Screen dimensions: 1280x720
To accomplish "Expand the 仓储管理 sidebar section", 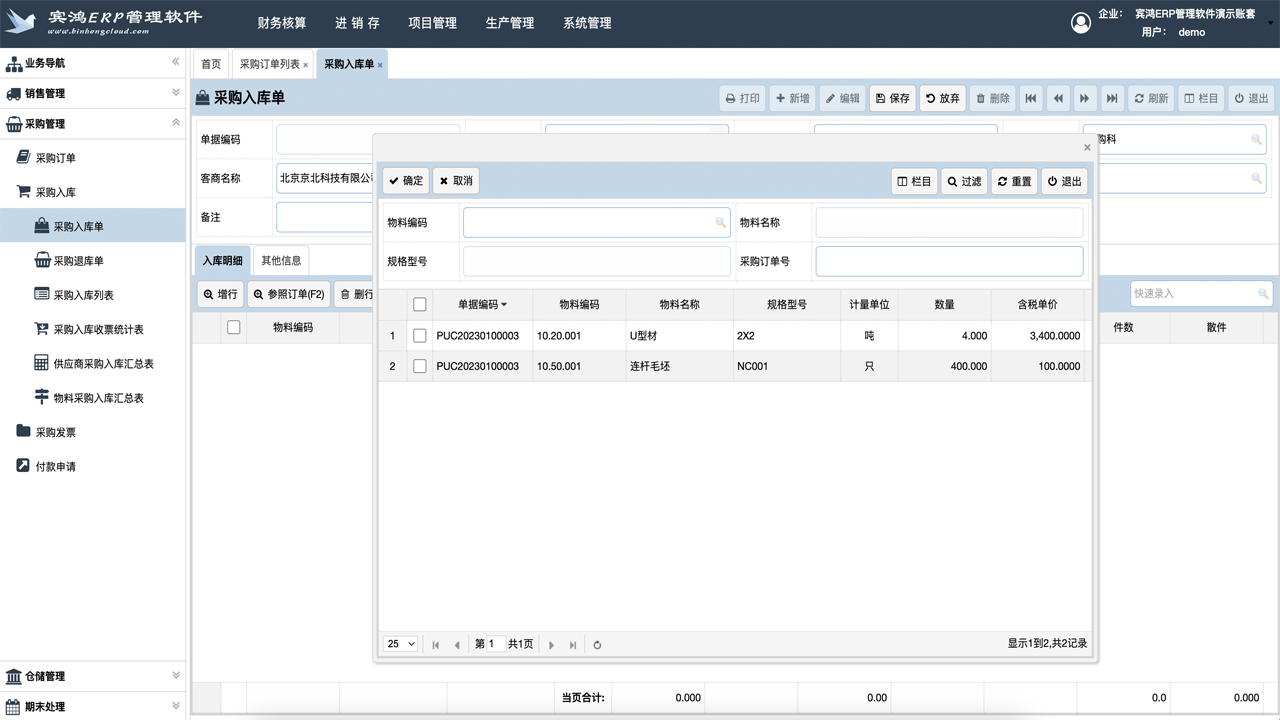I will tap(92, 676).
